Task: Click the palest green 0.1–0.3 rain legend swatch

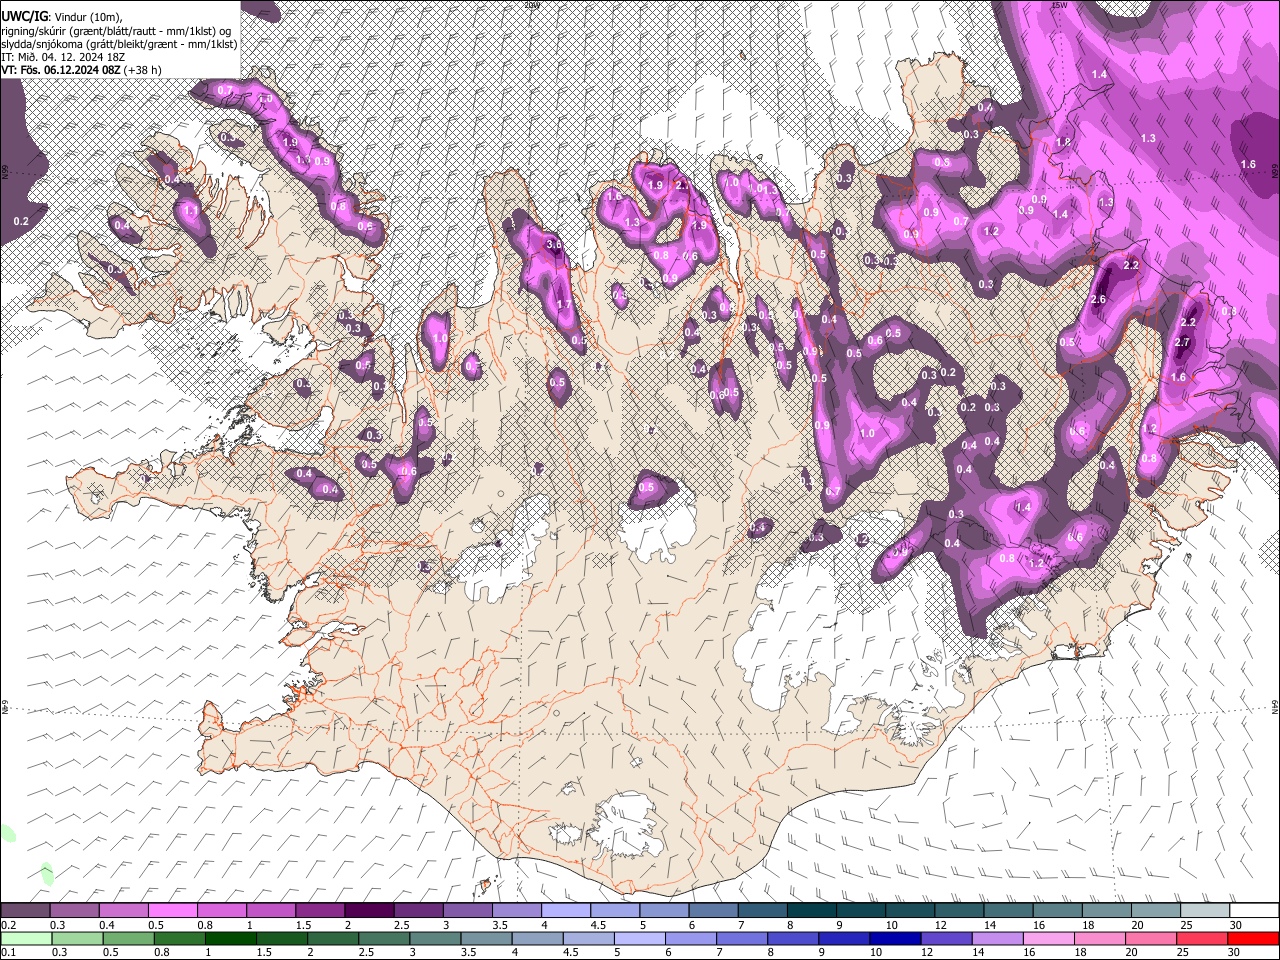Action: tap(26, 938)
